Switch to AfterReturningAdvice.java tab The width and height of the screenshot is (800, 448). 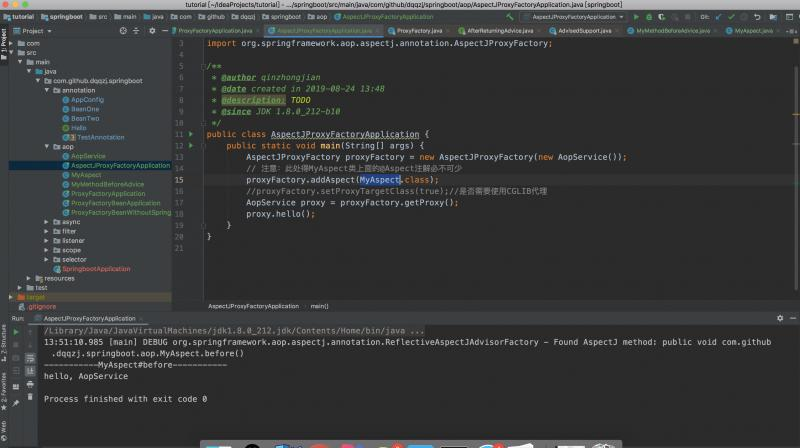tap(500, 31)
